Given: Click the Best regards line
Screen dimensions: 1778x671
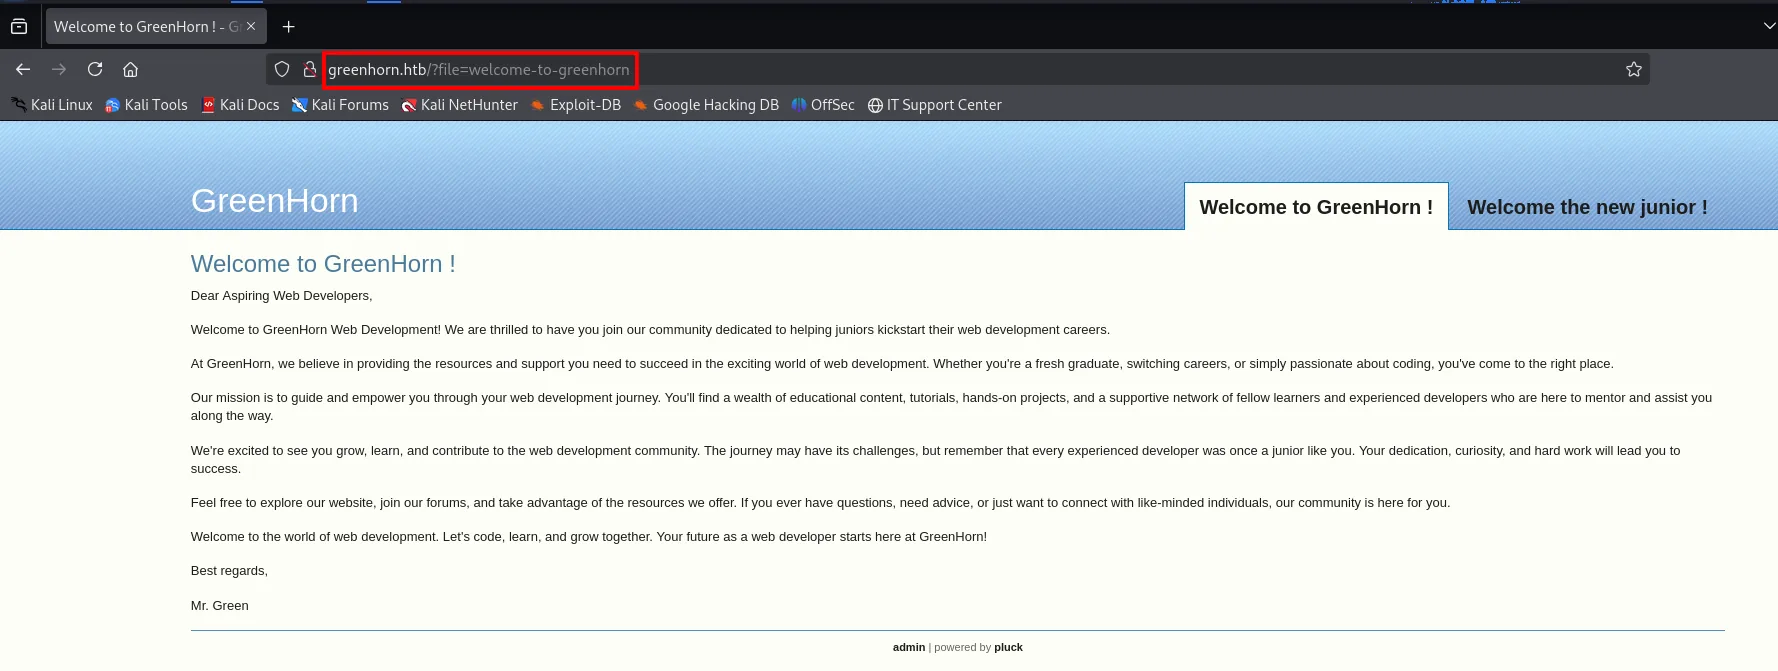Looking at the screenshot, I should coord(229,571).
